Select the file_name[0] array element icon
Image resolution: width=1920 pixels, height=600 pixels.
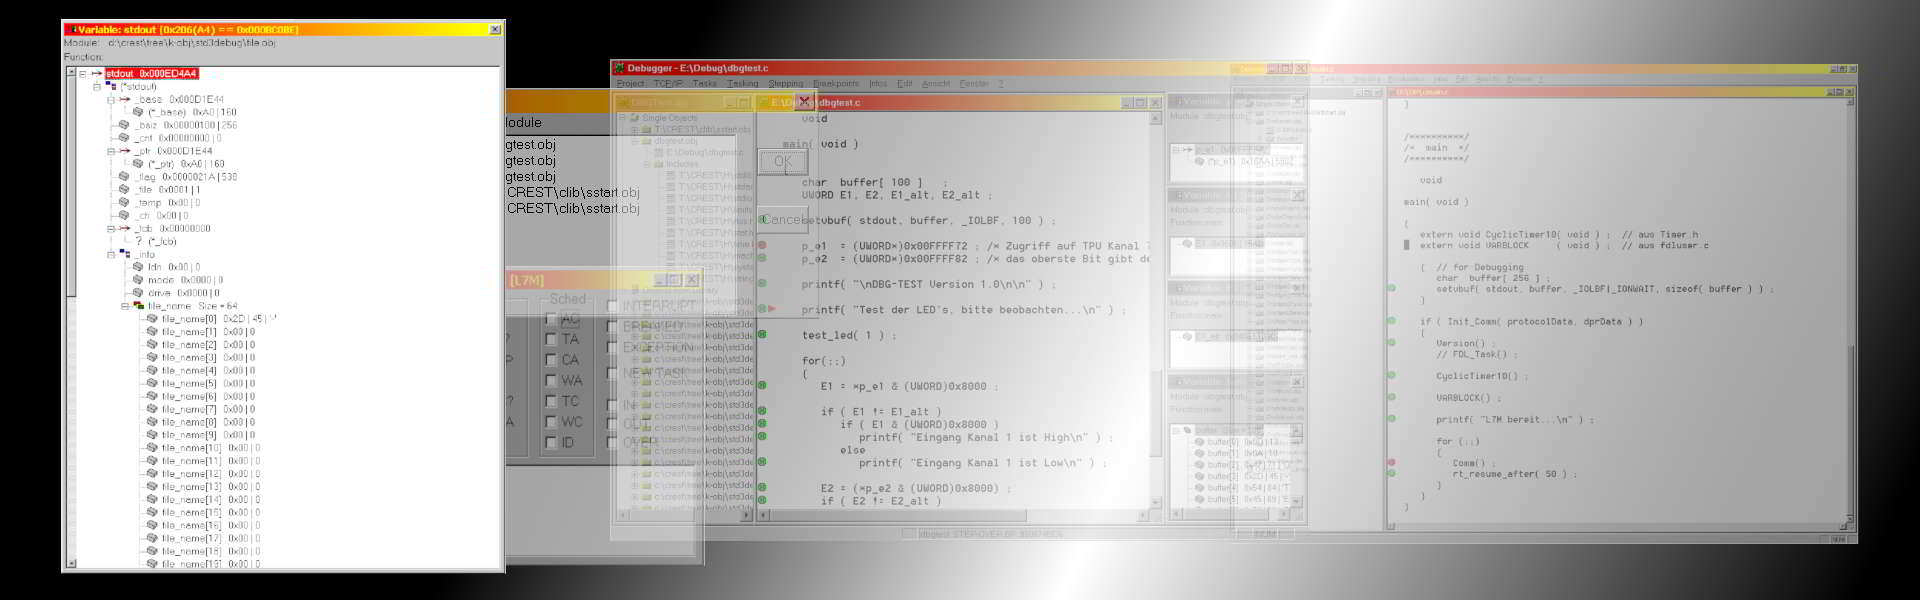152,319
